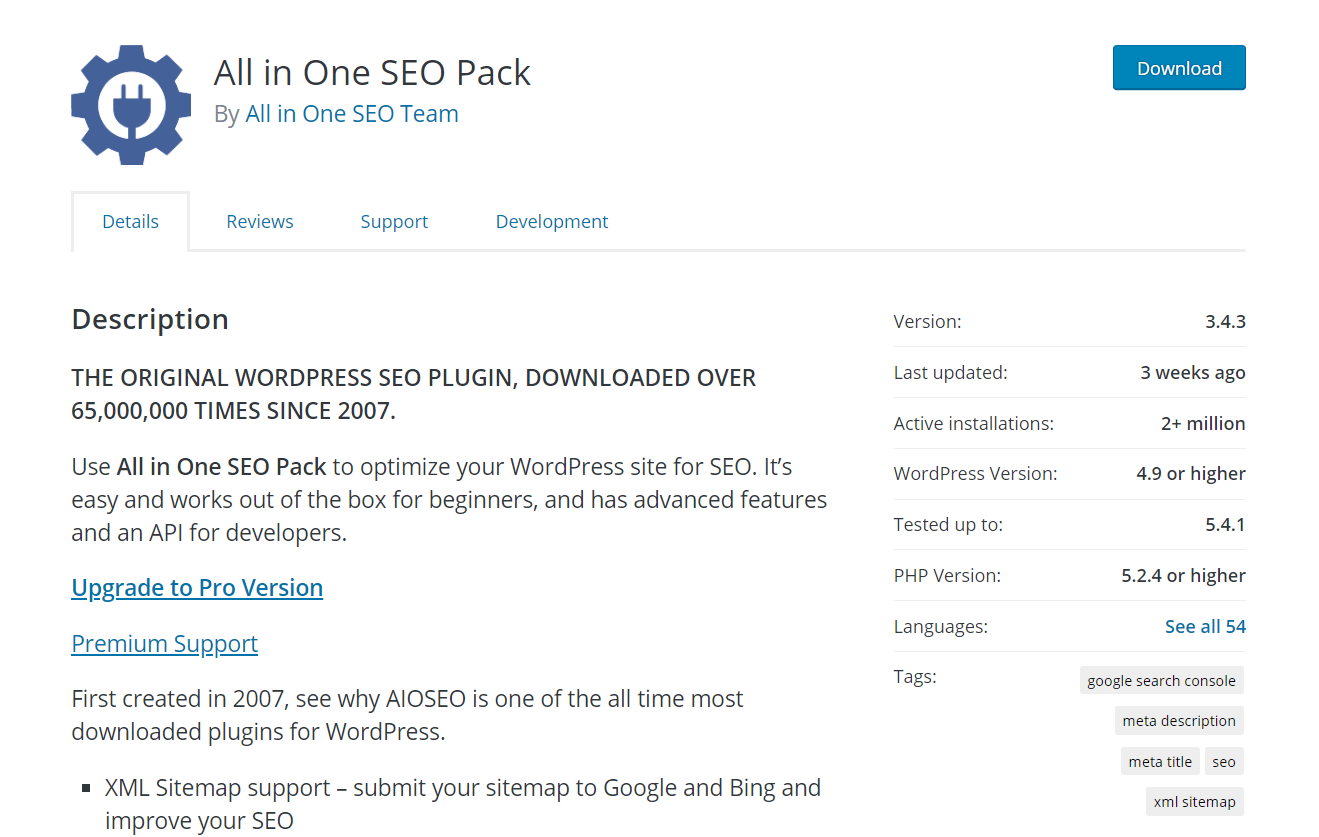Click the '5.2.4 or higher' PHP version value
1319x837 pixels.
tap(1184, 575)
